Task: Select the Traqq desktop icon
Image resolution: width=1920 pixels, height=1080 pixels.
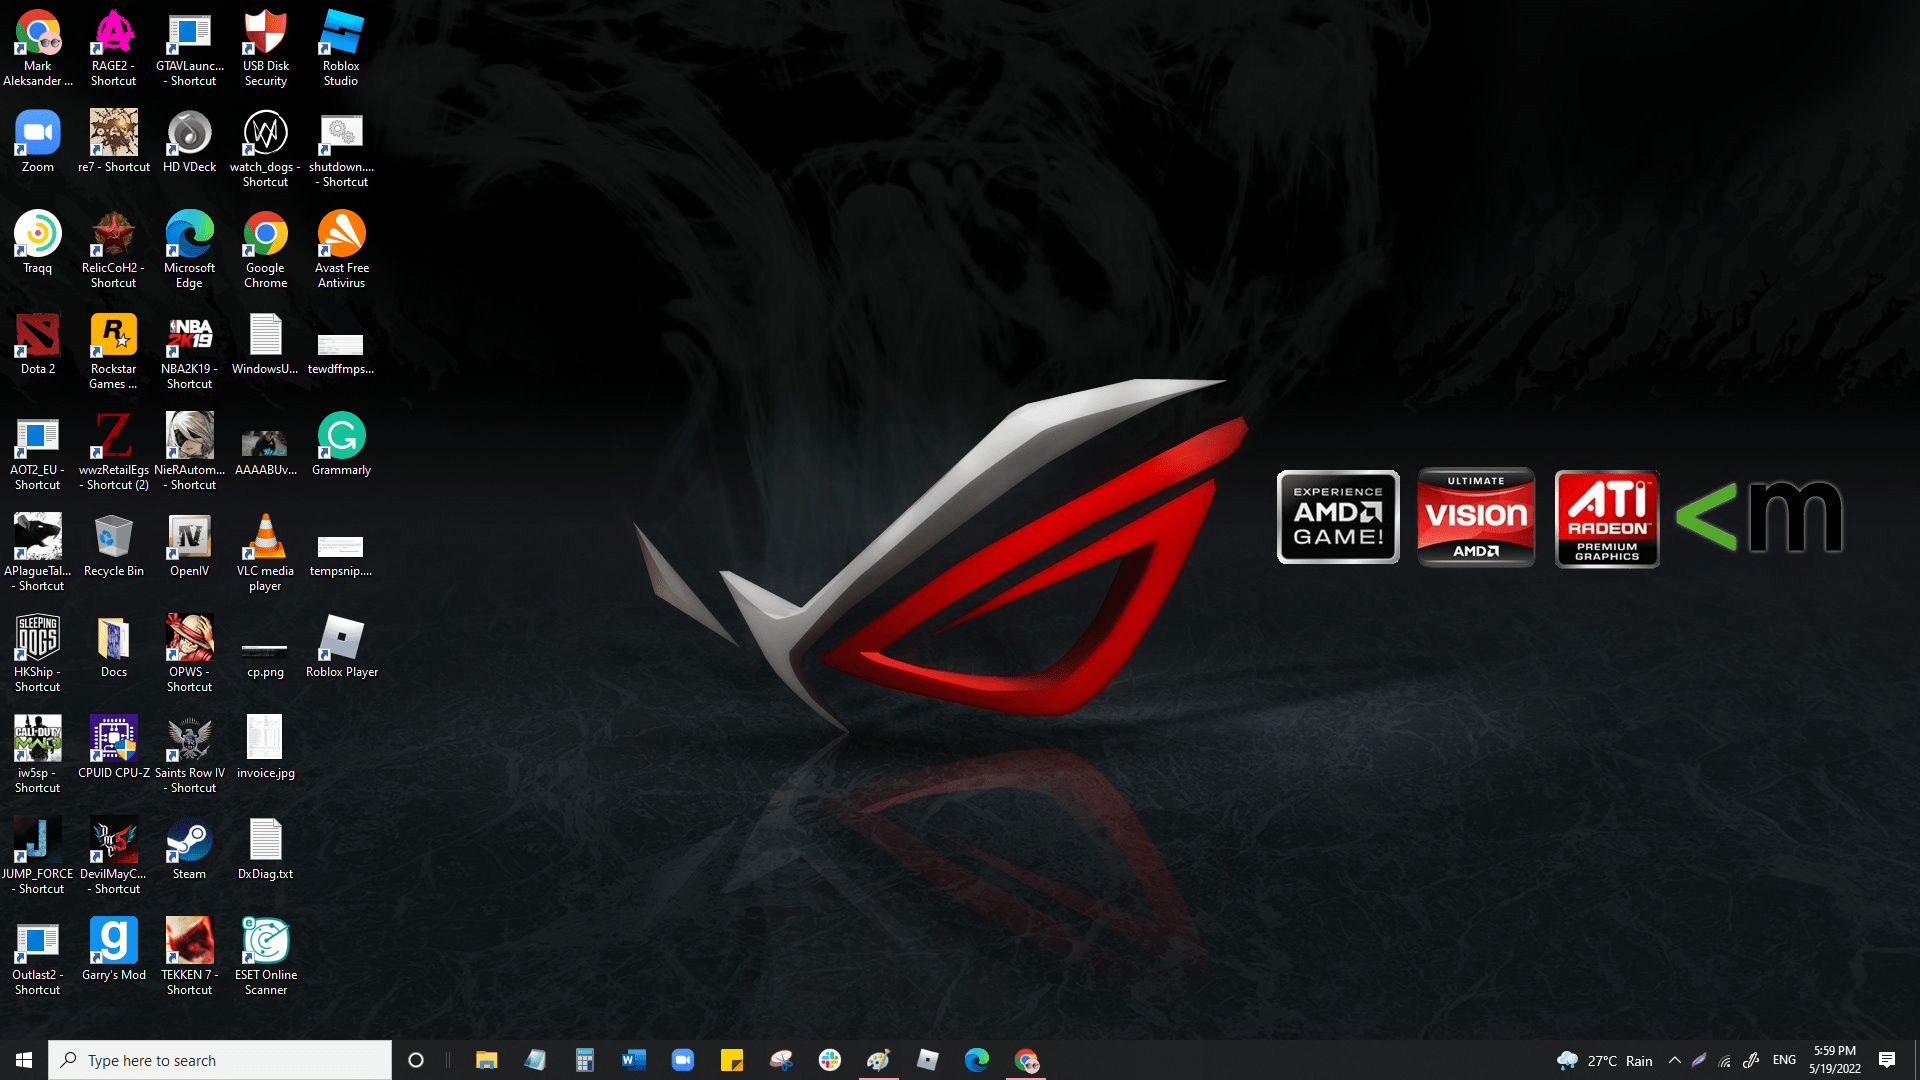Action: [38, 243]
